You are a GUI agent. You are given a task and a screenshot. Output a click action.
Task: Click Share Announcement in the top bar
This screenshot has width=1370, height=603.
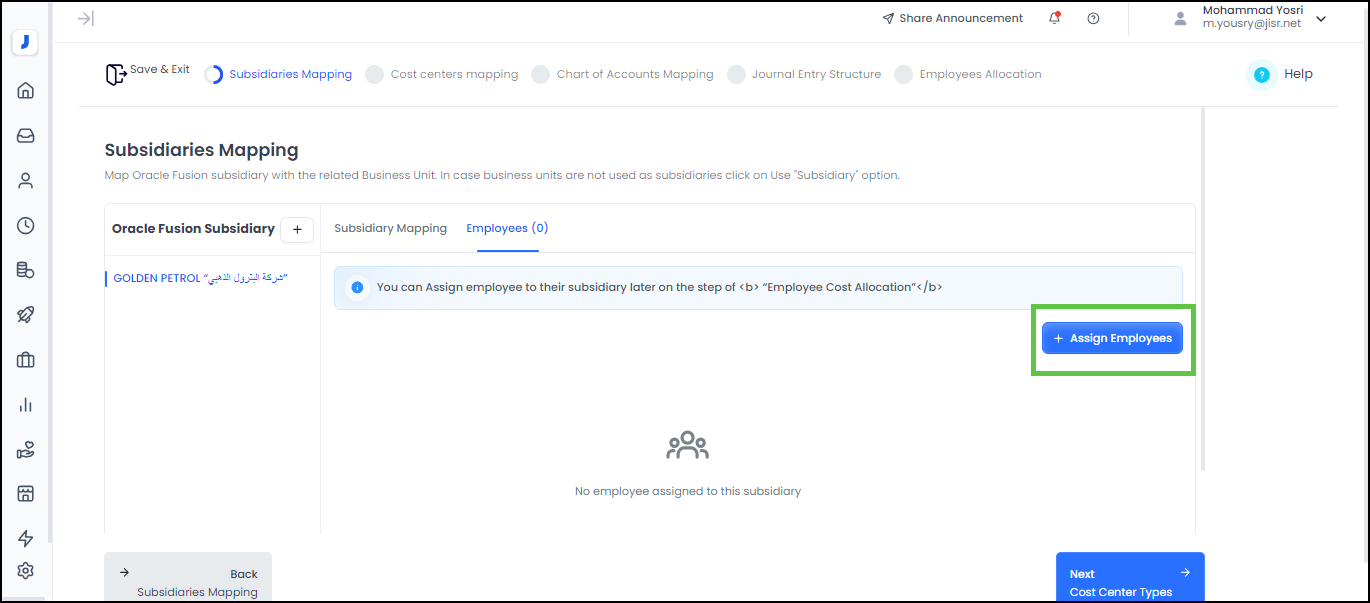tap(952, 18)
